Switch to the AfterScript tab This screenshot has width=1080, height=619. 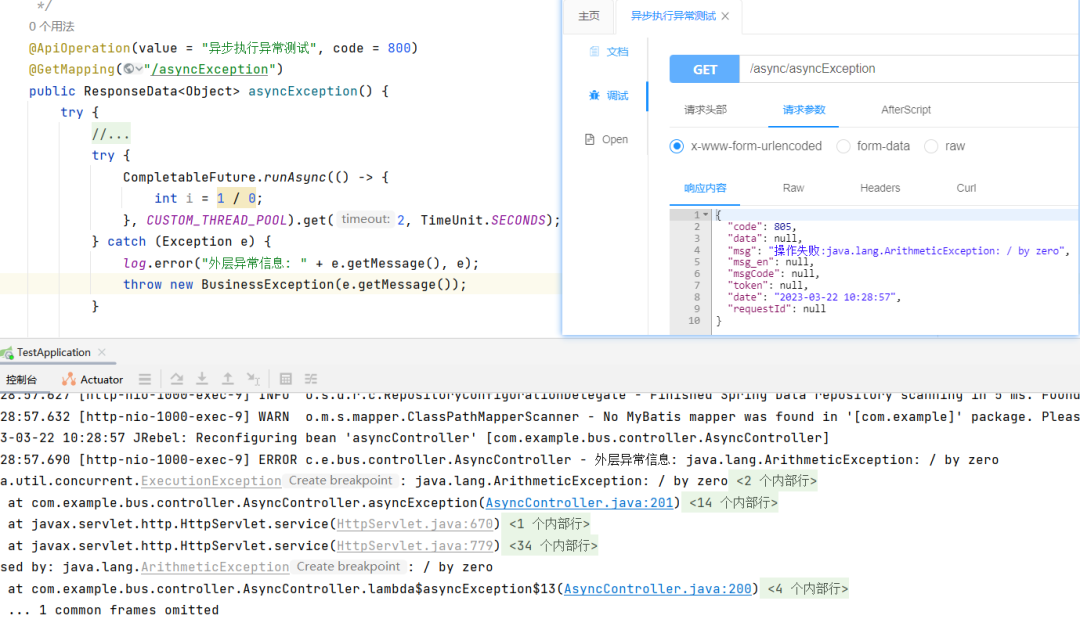click(906, 110)
